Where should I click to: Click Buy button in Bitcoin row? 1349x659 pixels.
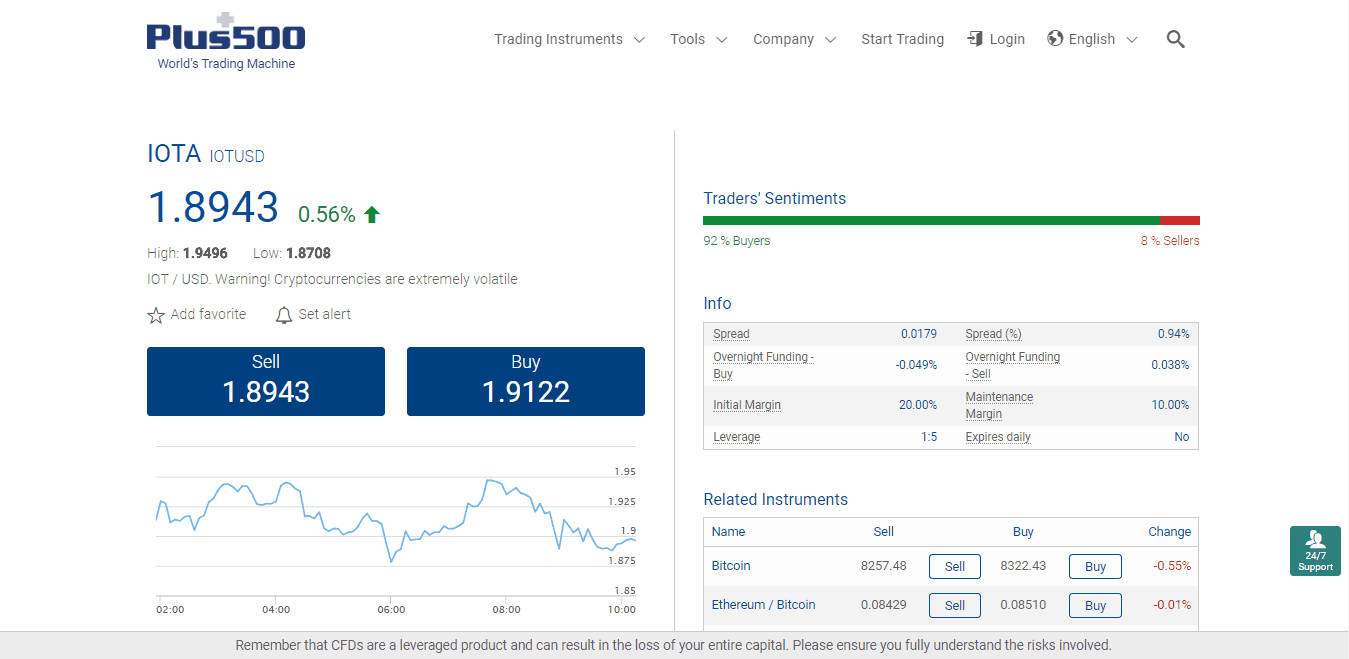point(1095,566)
